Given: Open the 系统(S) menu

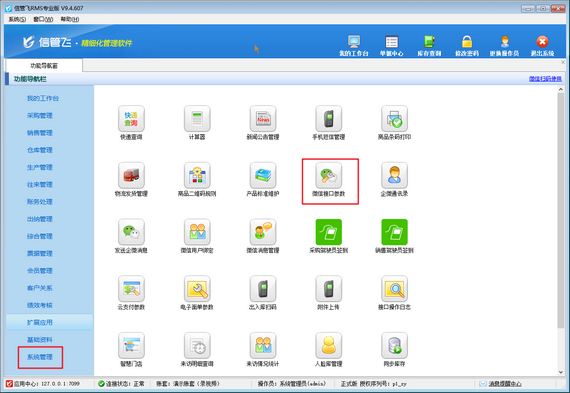Looking at the screenshot, I should click(17, 19).
